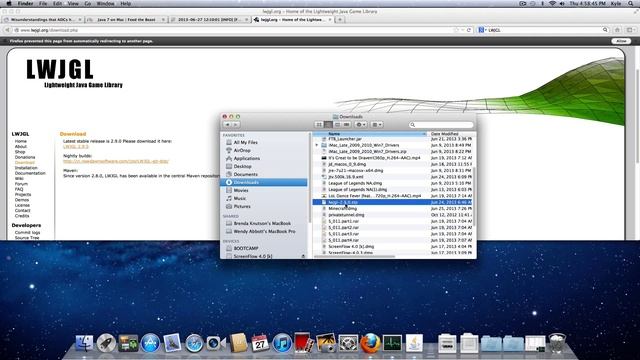Open the App Store Dock icon
The width and height of the screenshot is (640, 360).
tap(150, 343)
